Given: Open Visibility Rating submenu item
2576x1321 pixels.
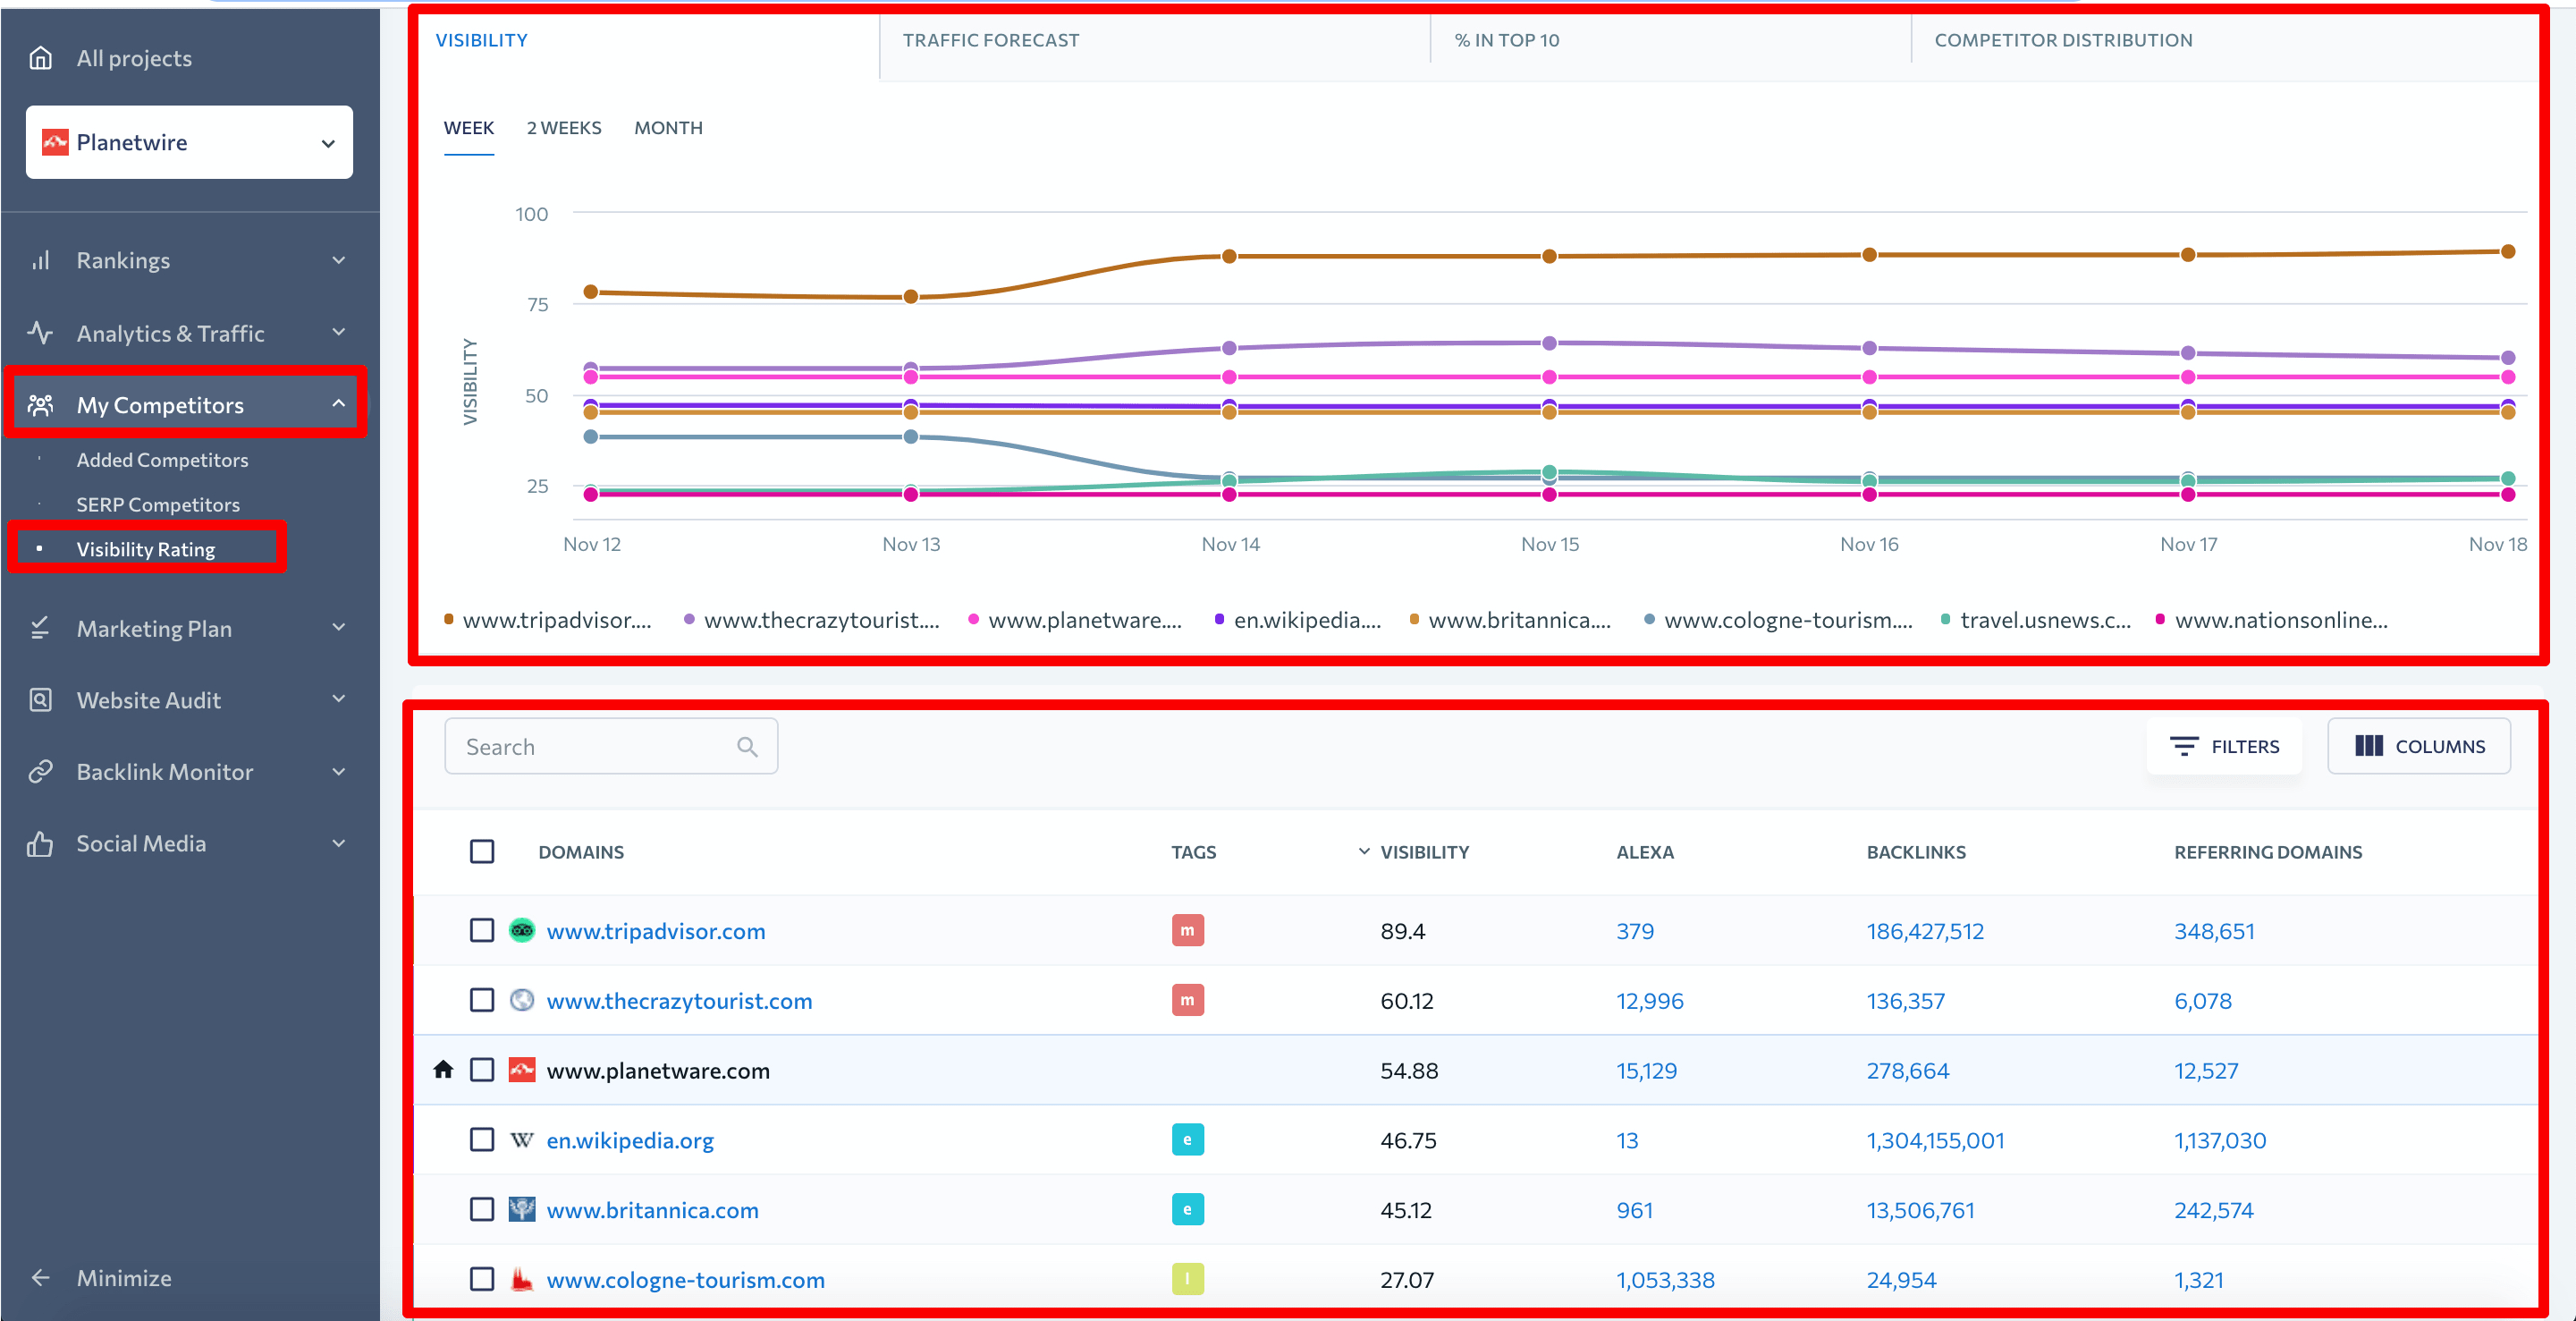Looking at the screenshot, I should (x=146, y=549).
